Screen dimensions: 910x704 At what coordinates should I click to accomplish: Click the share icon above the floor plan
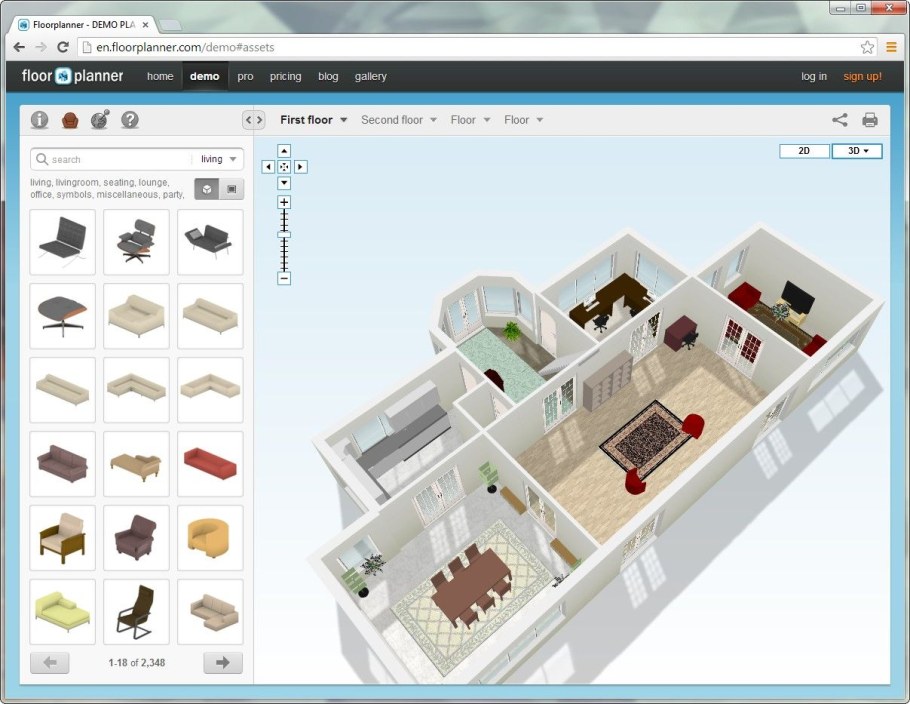(x=839, y=119)
